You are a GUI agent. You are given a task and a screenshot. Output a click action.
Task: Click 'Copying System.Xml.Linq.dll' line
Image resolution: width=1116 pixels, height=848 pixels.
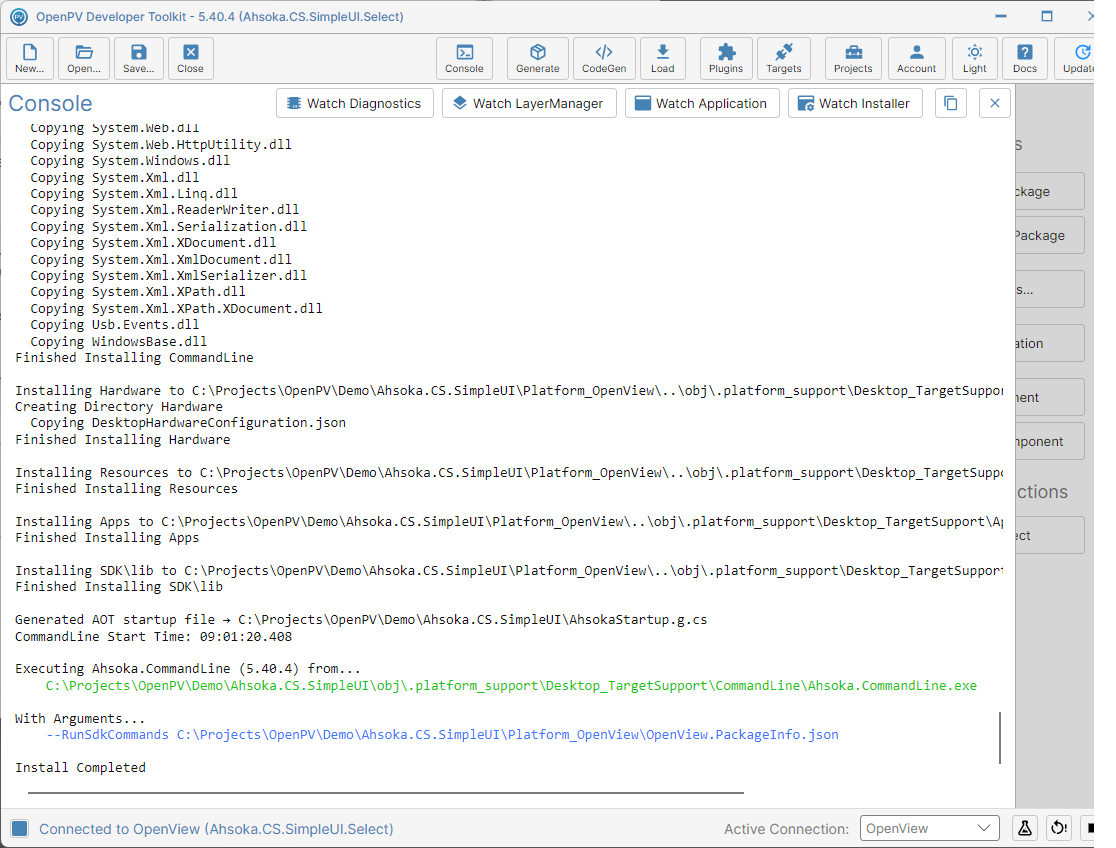(x=134, y=194)
